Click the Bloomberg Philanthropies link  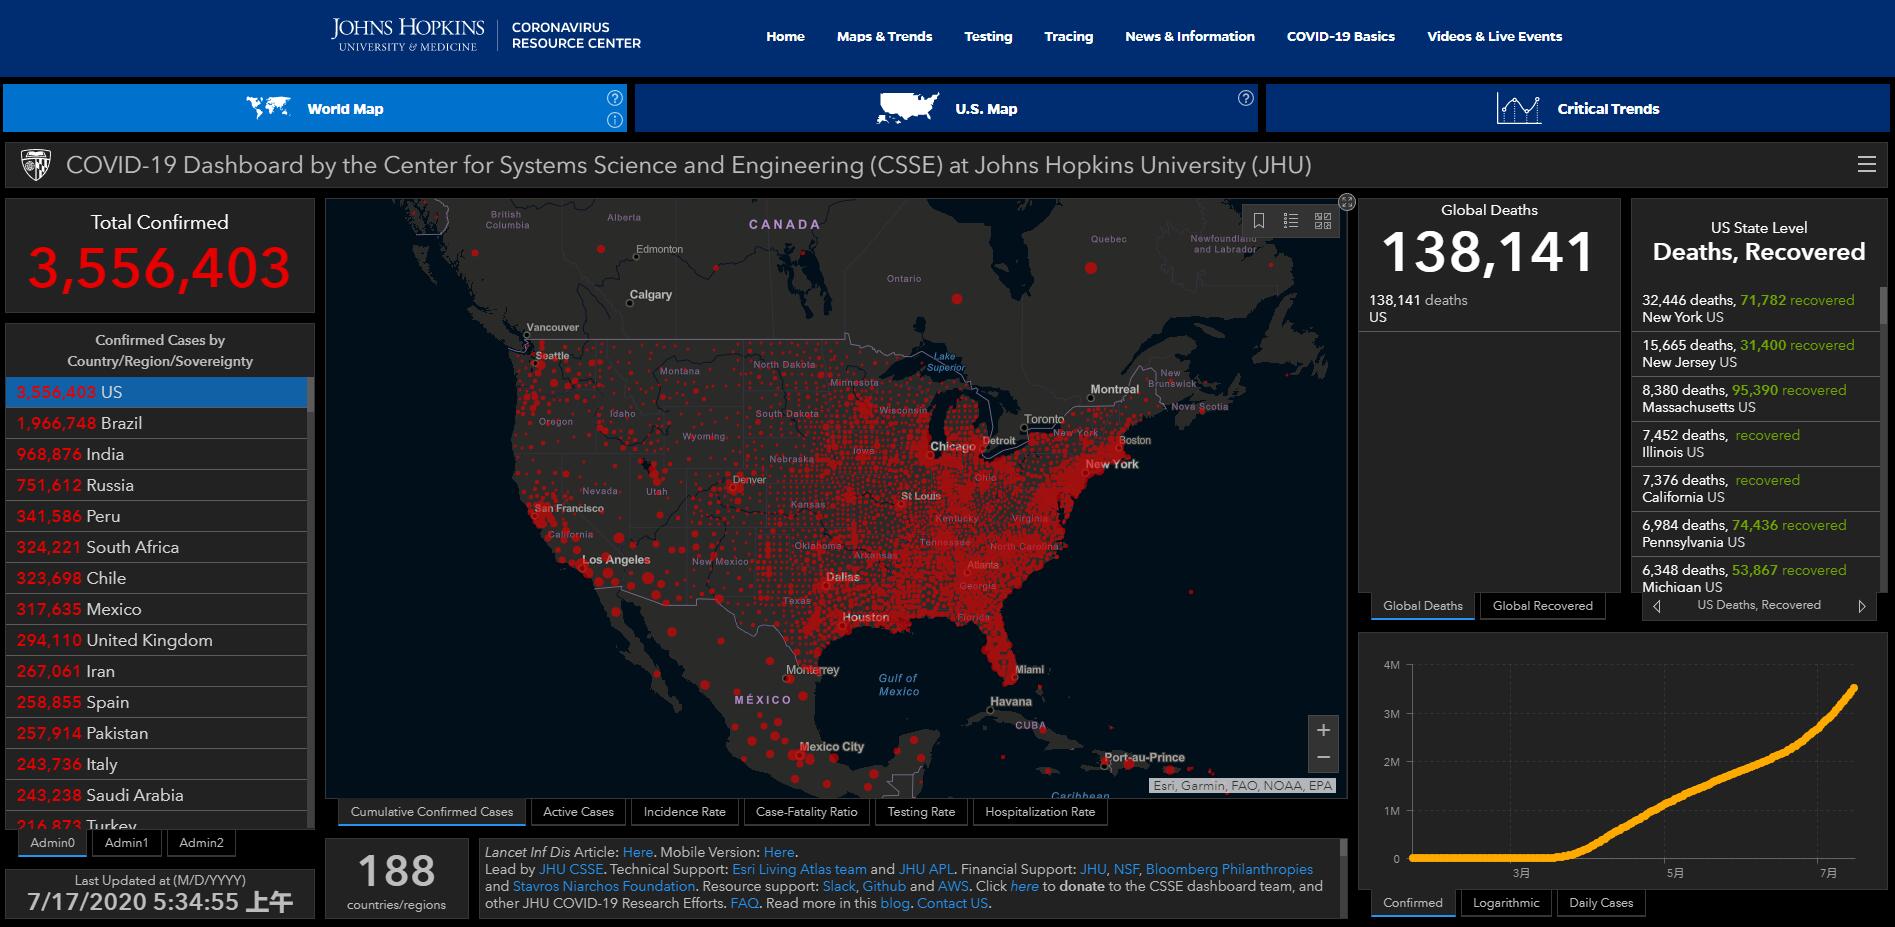click(x=1229, y=870)
